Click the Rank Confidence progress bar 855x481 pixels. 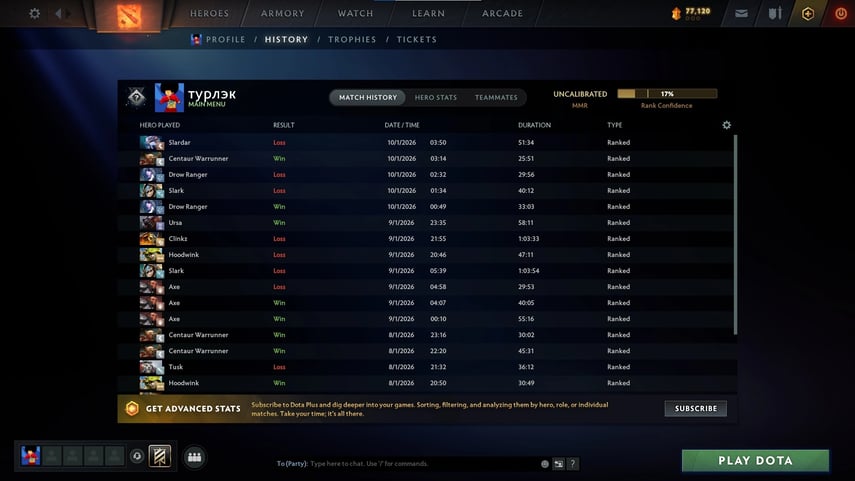(x=666, y=93)
